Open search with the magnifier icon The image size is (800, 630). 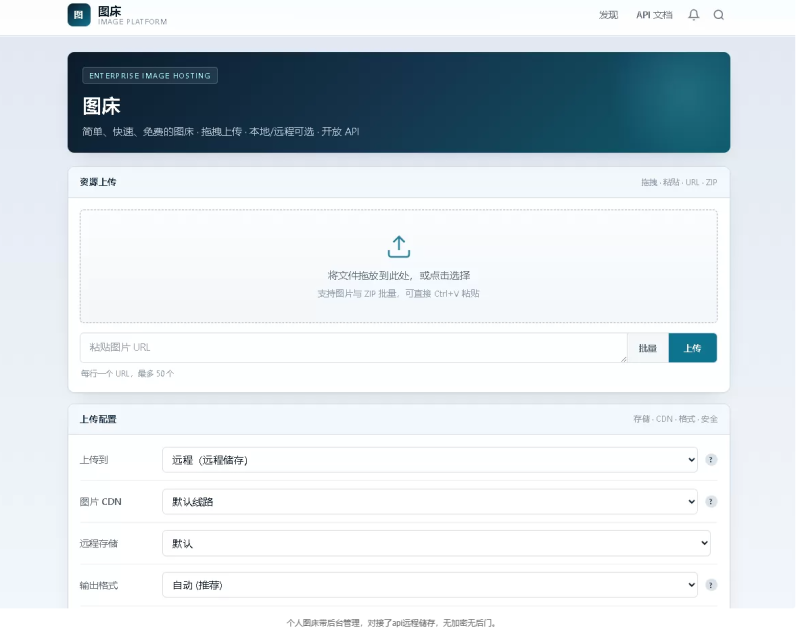point(718,15)
